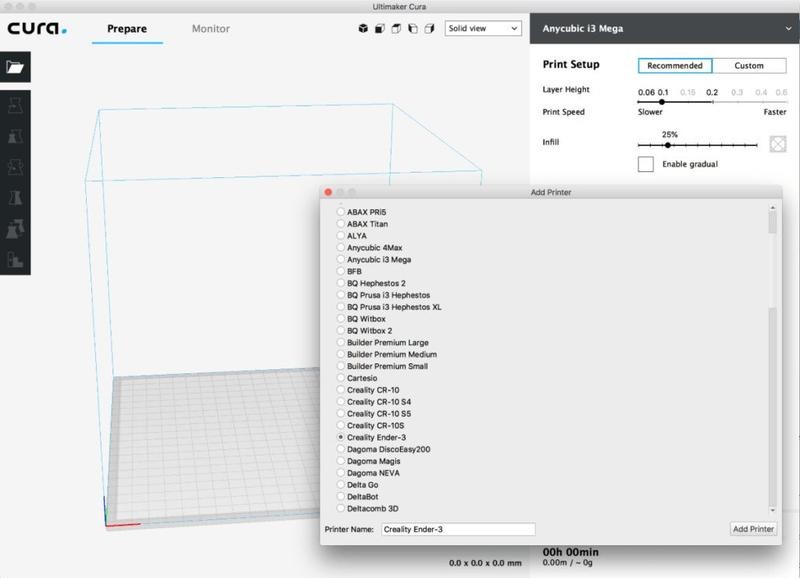Switch to the Monitor tab

click(210, 29)
